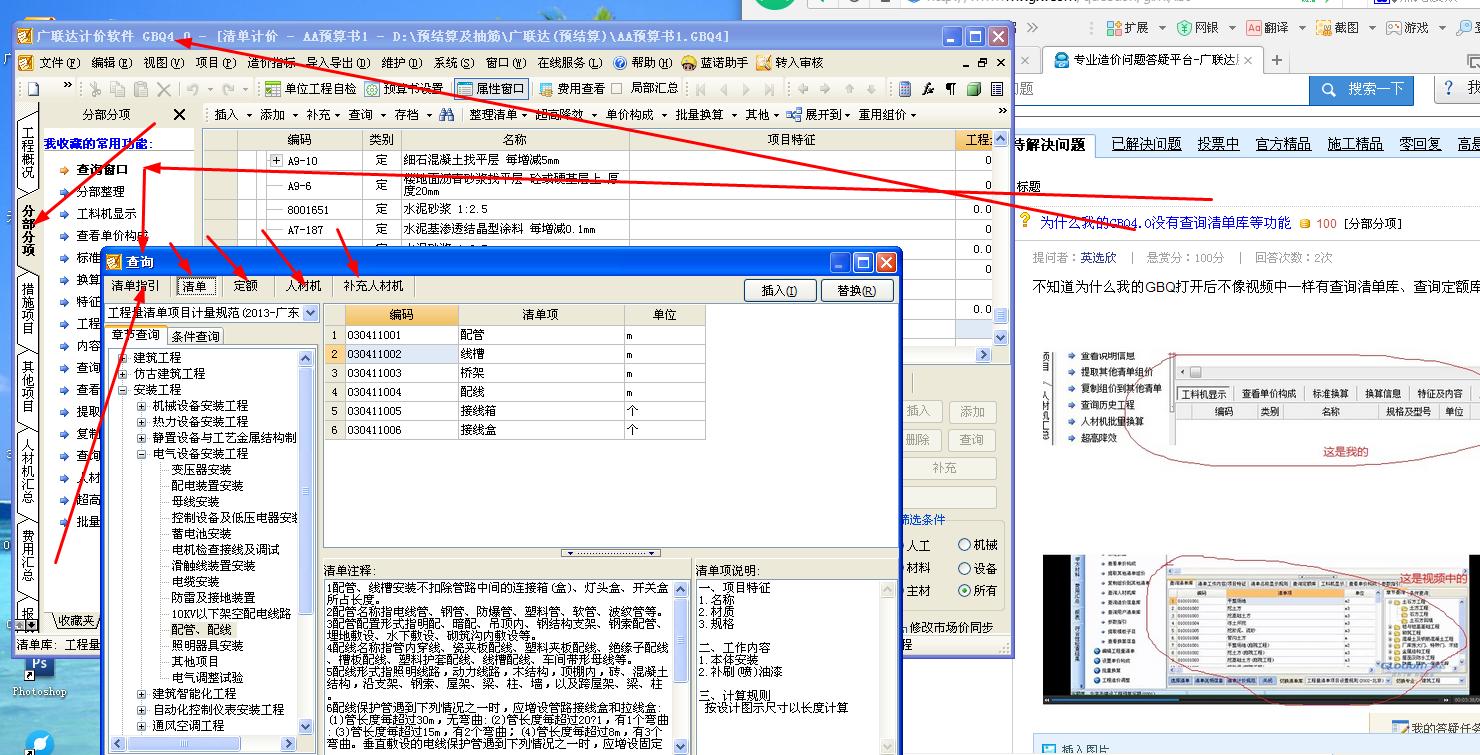Switch to the 清单指引 tab
The height and width of the screenshot is (755, 1480).
[x=135, y=286]
